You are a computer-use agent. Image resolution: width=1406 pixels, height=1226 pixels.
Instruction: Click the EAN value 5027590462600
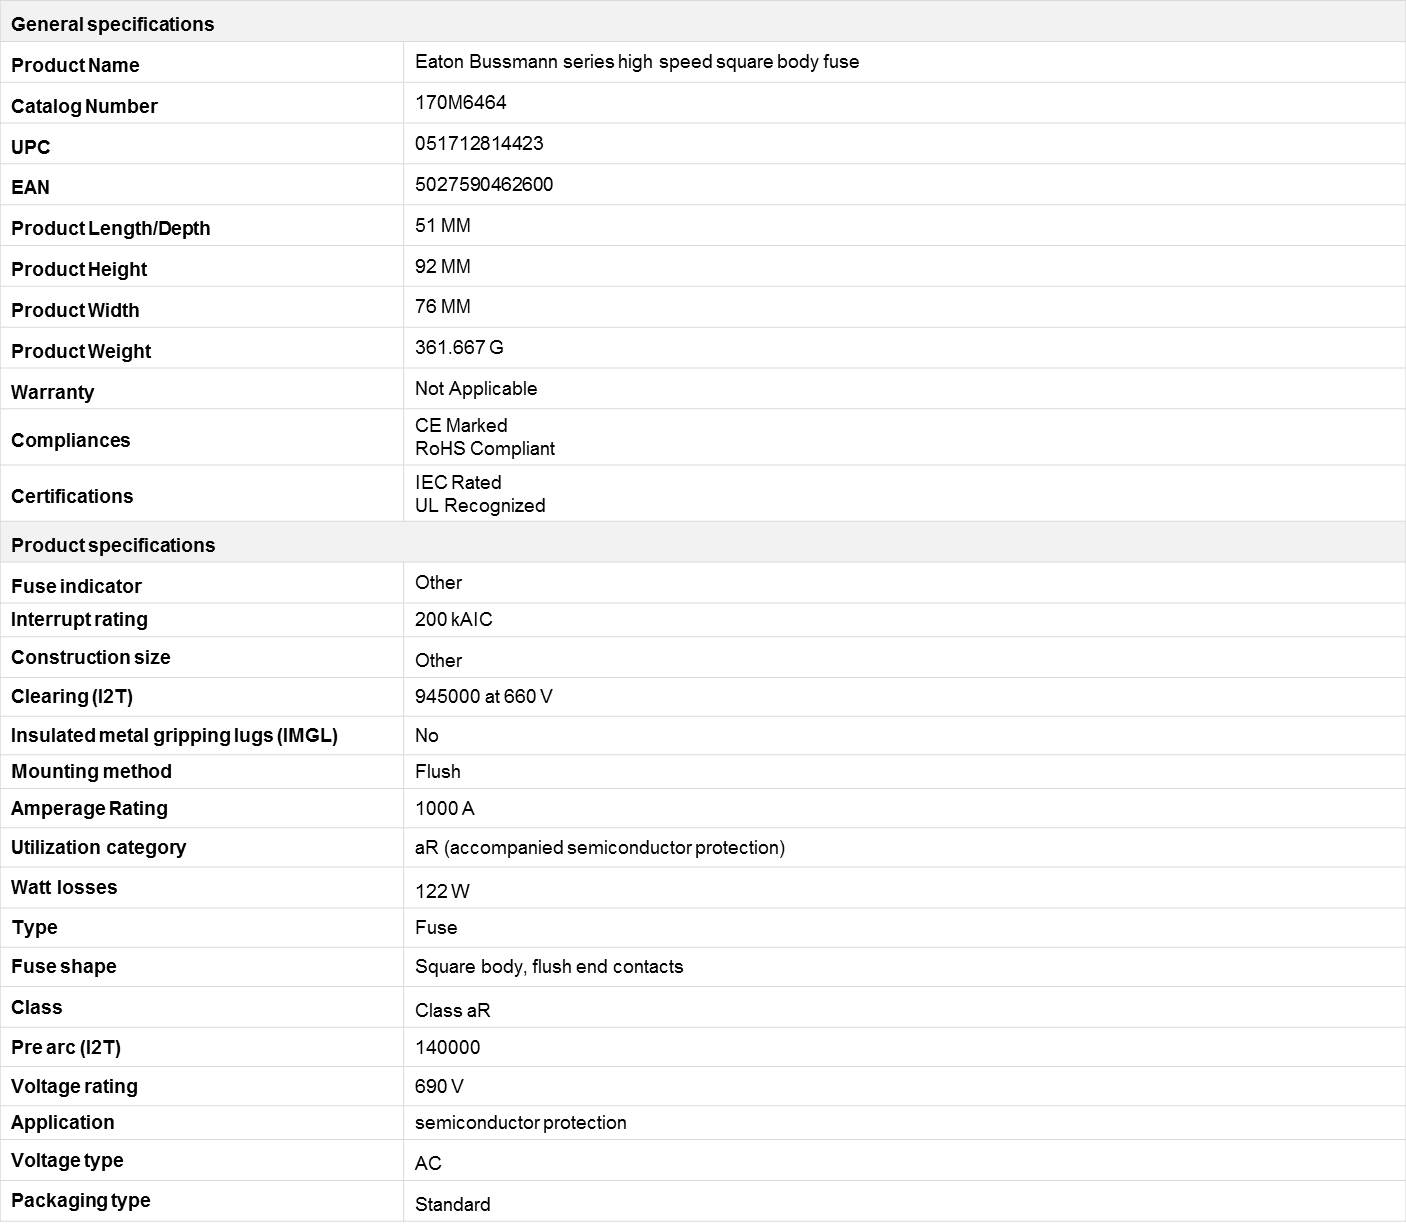484,185
